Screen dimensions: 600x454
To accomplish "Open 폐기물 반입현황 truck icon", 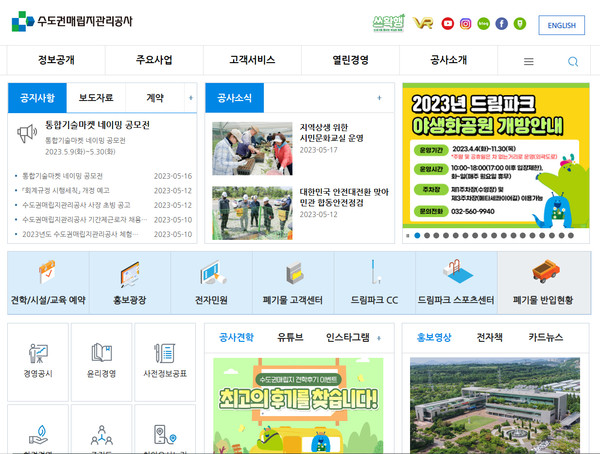I will pyautogui.click(x=546, y=271).
